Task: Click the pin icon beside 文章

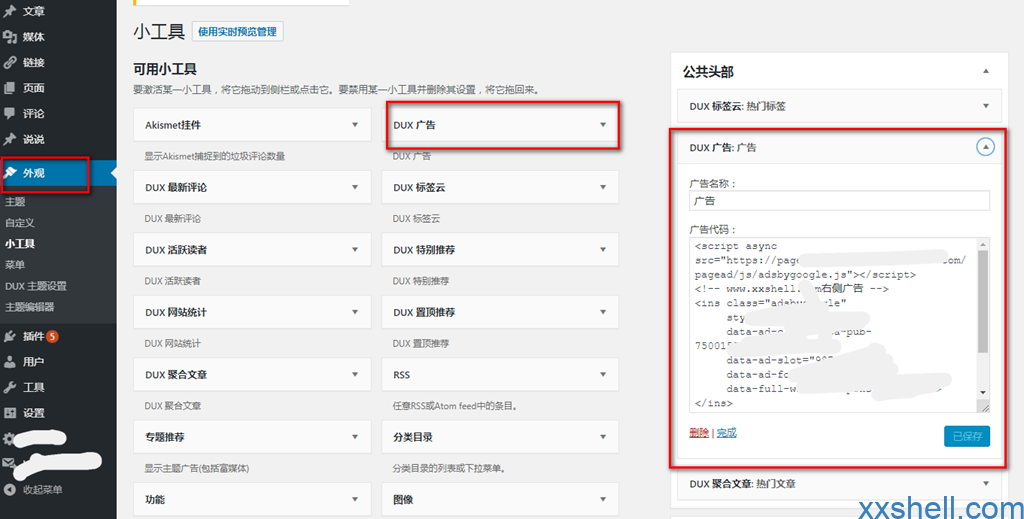Action: coord(10,12)
